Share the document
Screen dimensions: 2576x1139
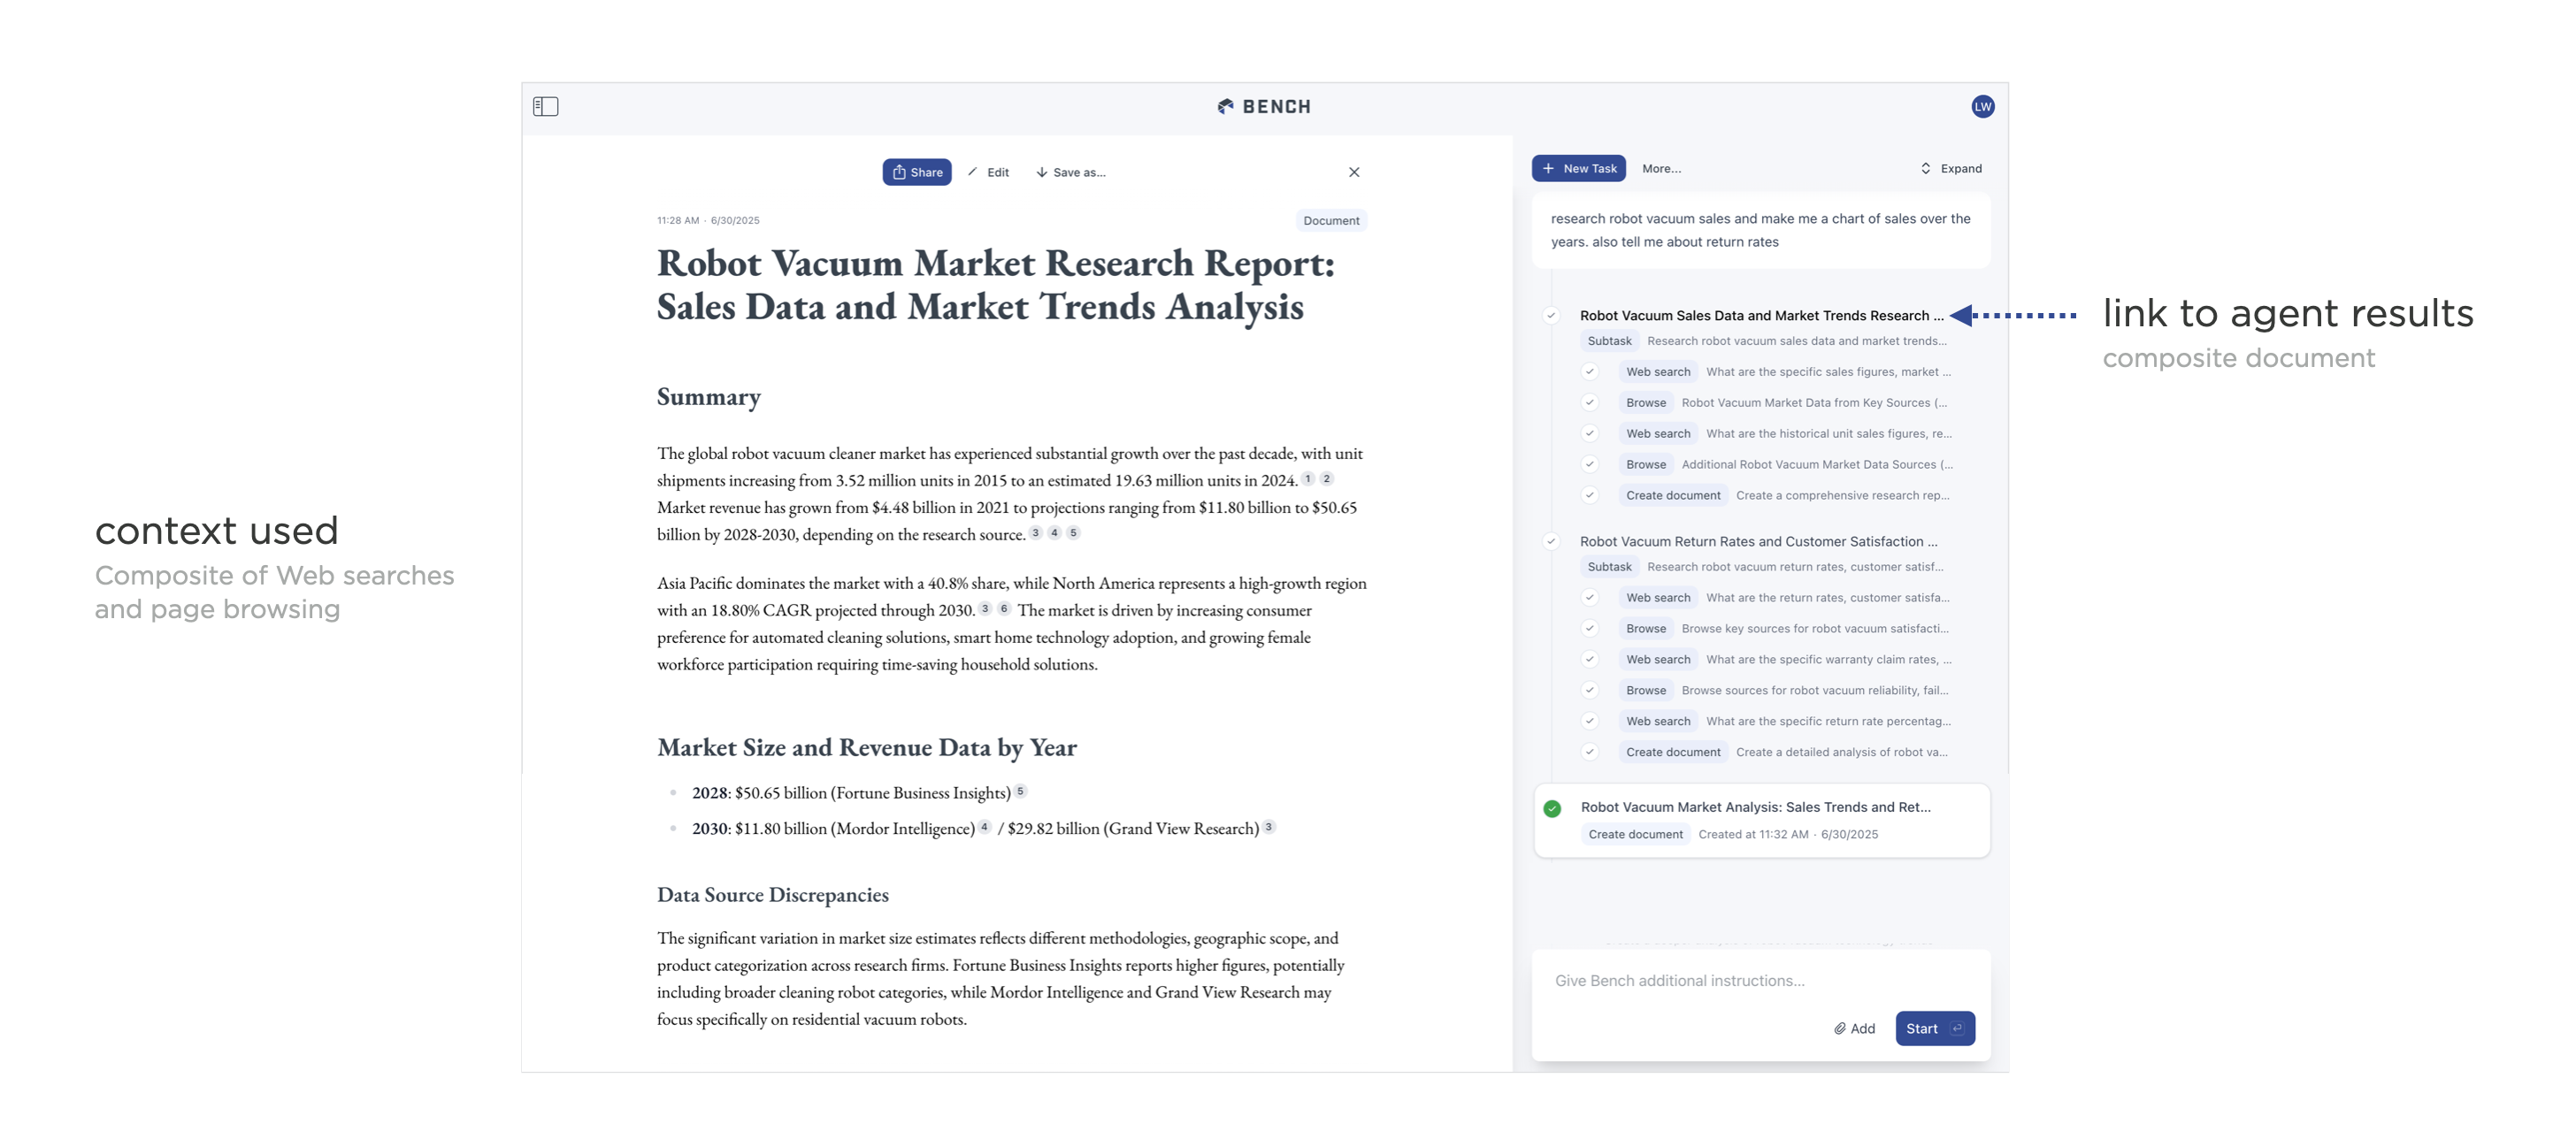click(917, 172)
